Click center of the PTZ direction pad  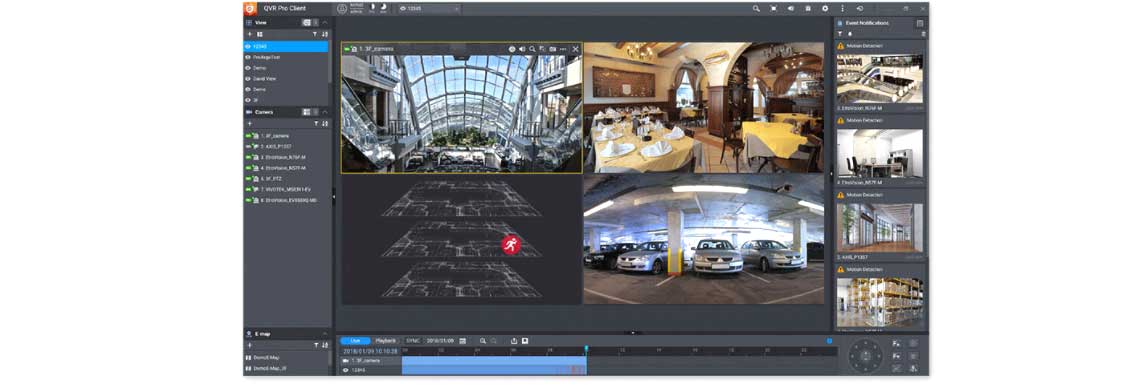pos(866,356)
